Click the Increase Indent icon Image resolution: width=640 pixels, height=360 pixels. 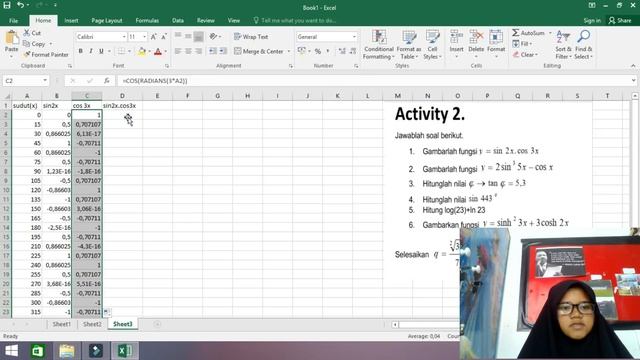pos(223,51)
